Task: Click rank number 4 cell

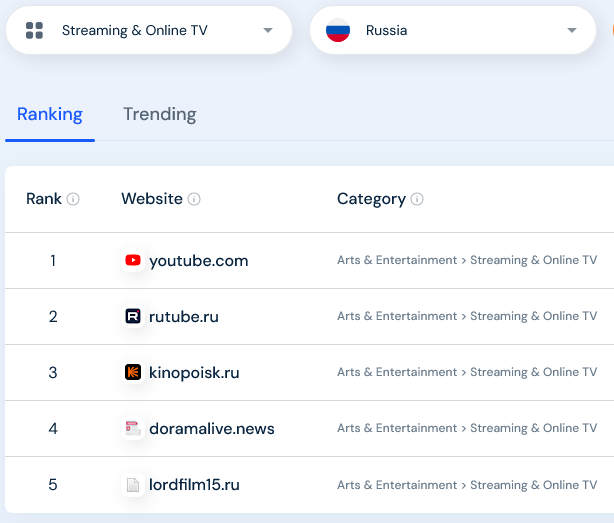Action: pos(53,429)
